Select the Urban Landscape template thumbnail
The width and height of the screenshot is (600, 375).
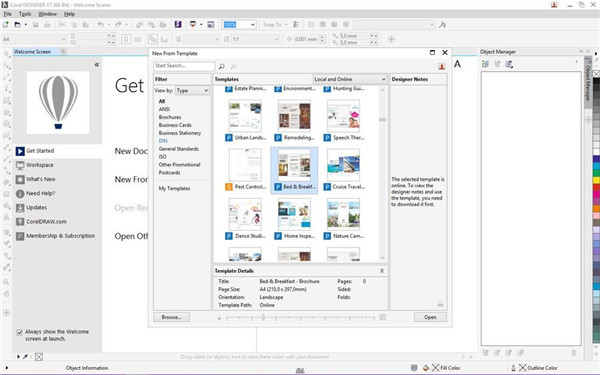tap(245, 116)
